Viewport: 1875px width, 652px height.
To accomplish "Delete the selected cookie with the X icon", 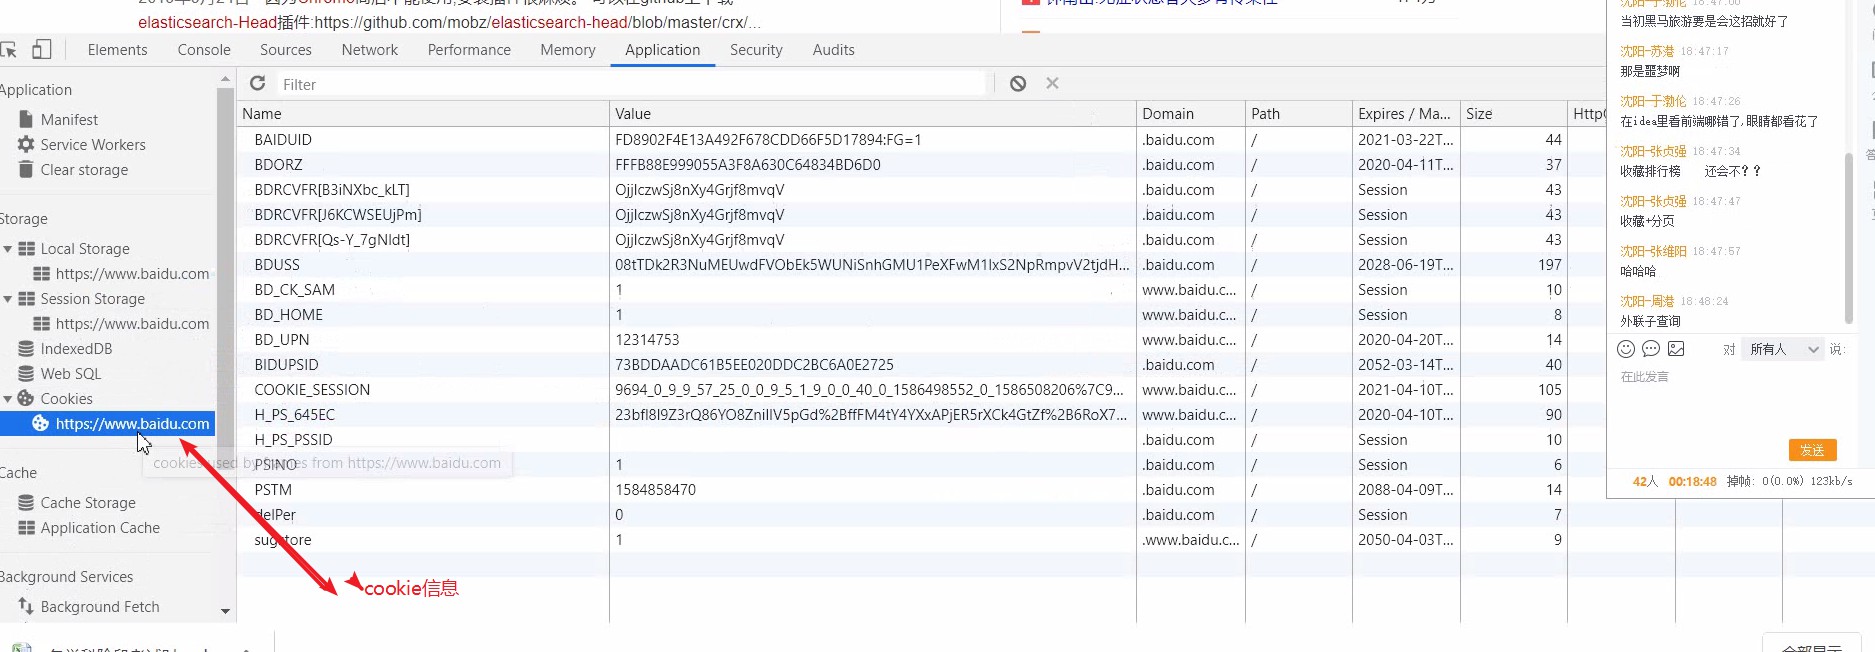I will [1052, 84].
